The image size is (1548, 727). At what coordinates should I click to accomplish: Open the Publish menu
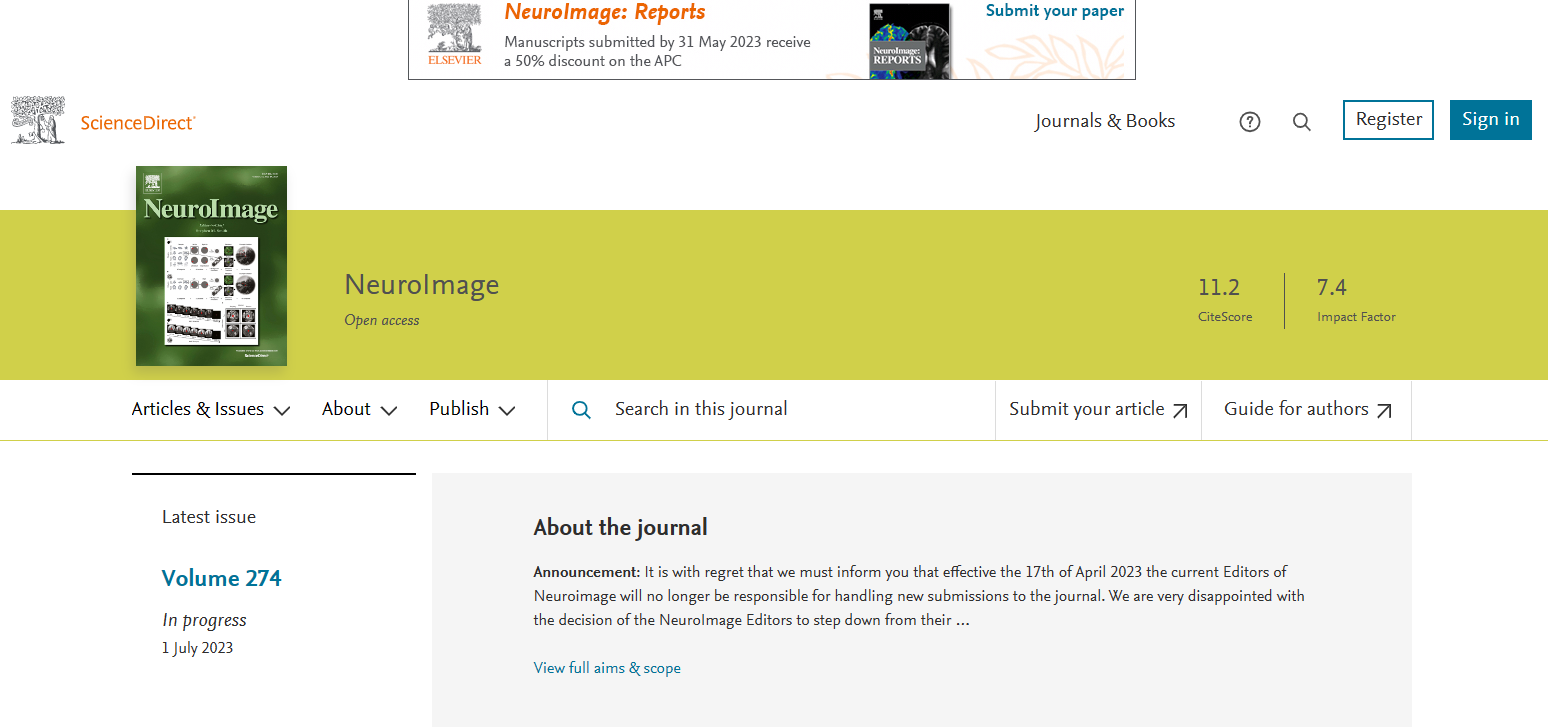472,409
